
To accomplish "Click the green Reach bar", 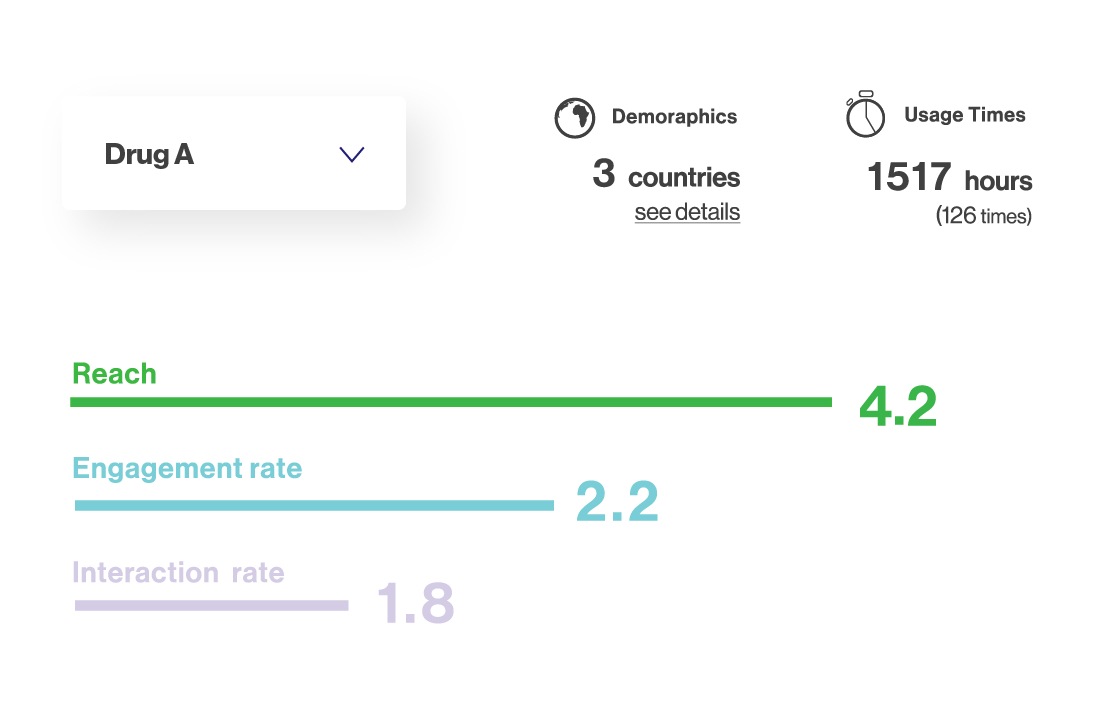I will [451, 402].
